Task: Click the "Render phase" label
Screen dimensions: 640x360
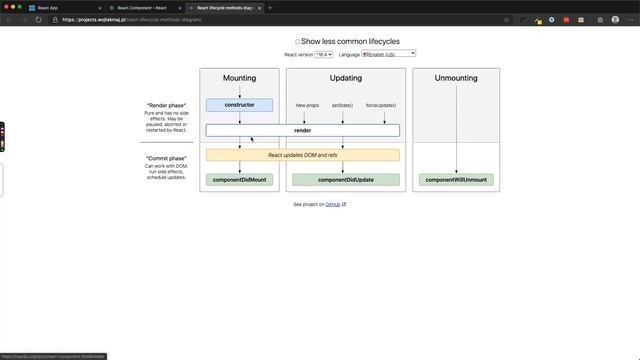Action: coord(167,105)
